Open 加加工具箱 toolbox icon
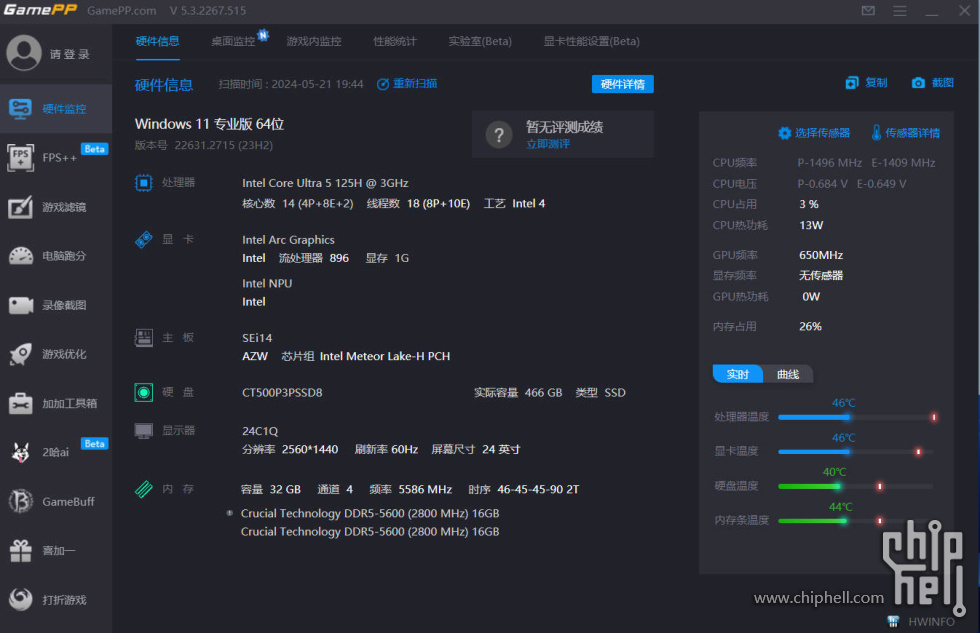Image resolution: width=980 pixels, height=633 pixels. tap(21, 403)
